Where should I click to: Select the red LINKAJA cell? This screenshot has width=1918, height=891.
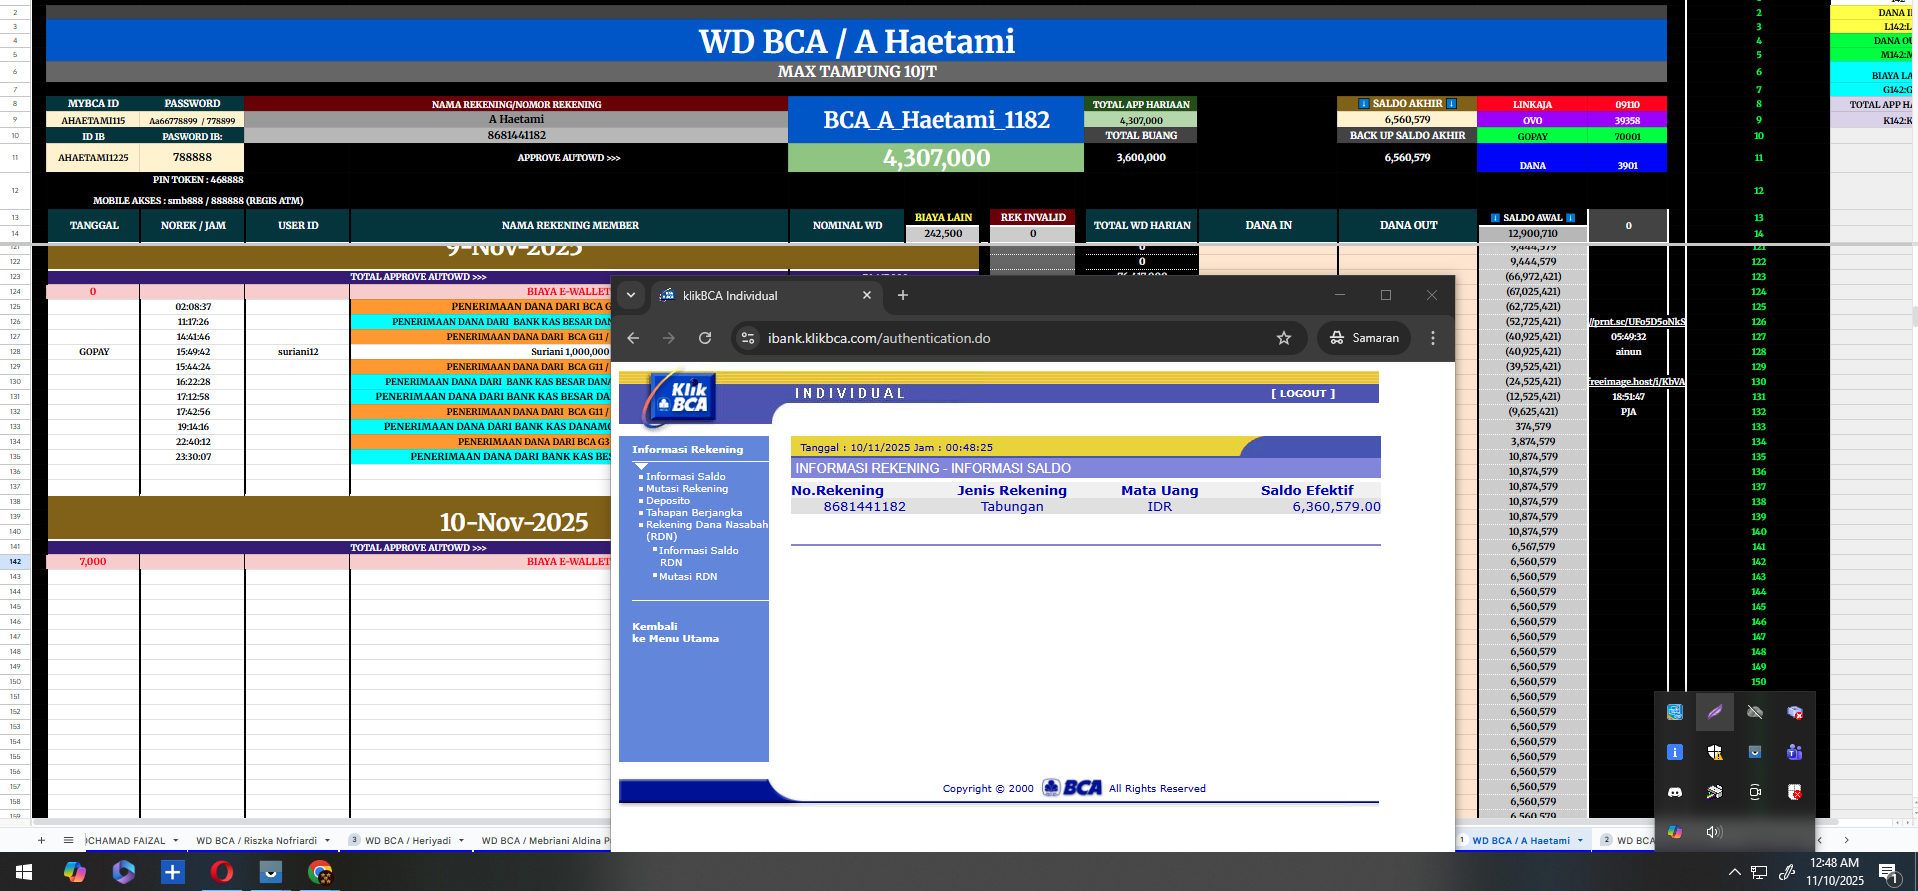click(x=1532, y=104)
